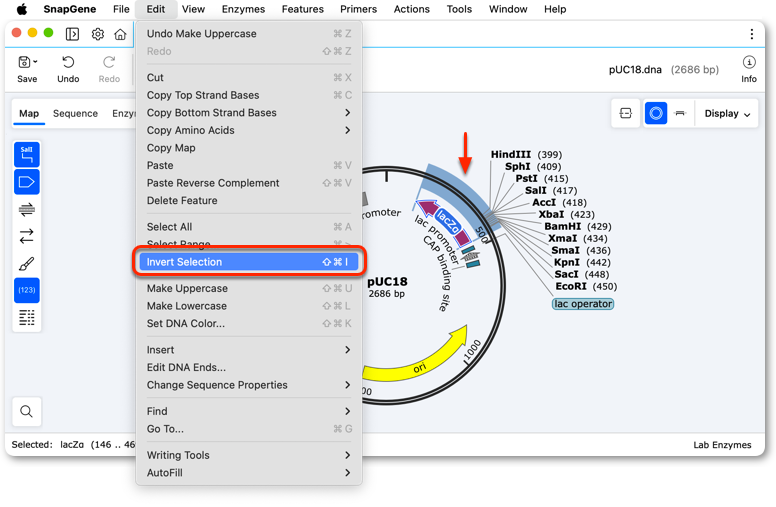Choose Go To...
Image resolution: width=776 pixels, height=507 pixels.
click(x=249, y=429)
